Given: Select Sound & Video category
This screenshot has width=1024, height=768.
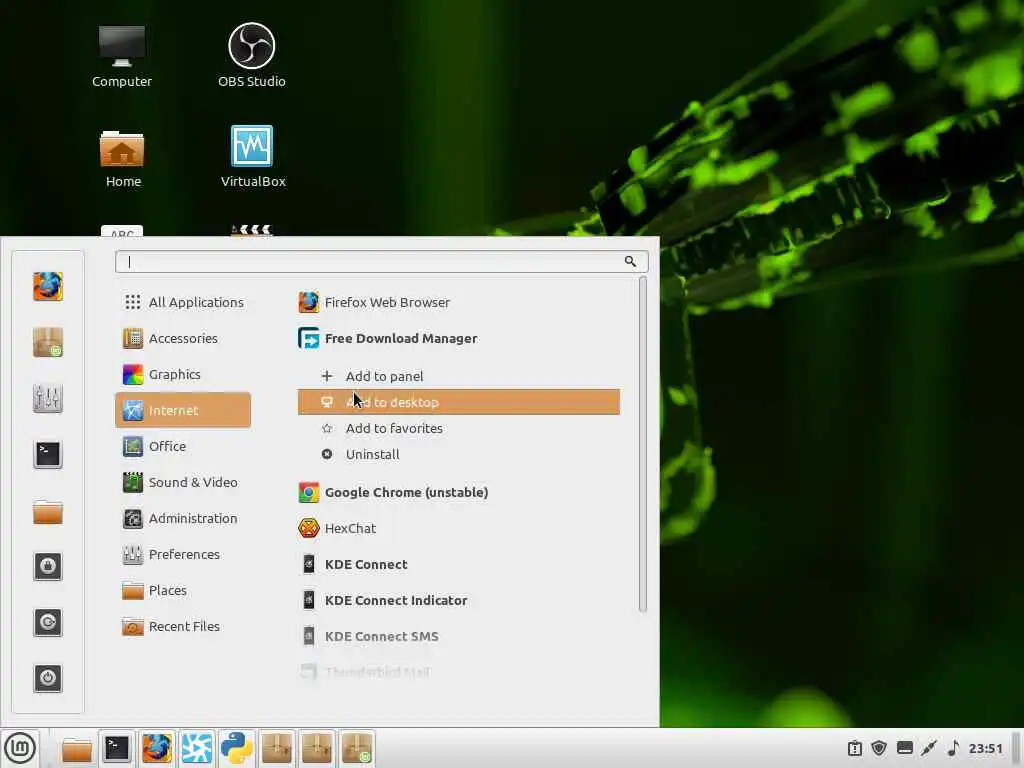Looking at the screenshot, I should (x=183, y=482).
